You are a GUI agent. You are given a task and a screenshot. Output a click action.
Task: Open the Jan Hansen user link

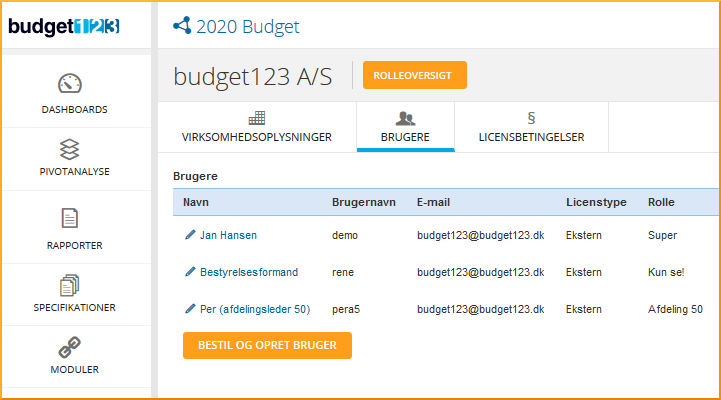click(x=228, y=236)
